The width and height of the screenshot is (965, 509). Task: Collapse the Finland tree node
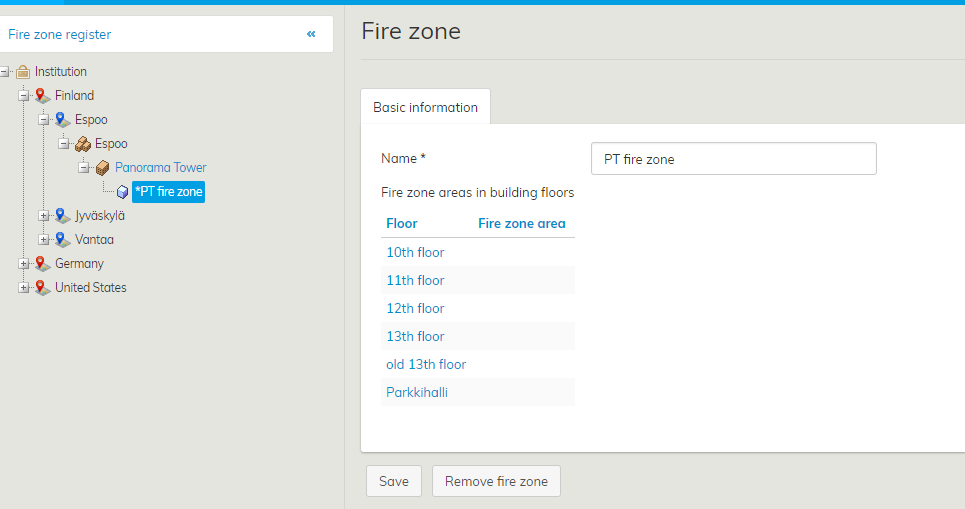[24, 96]
